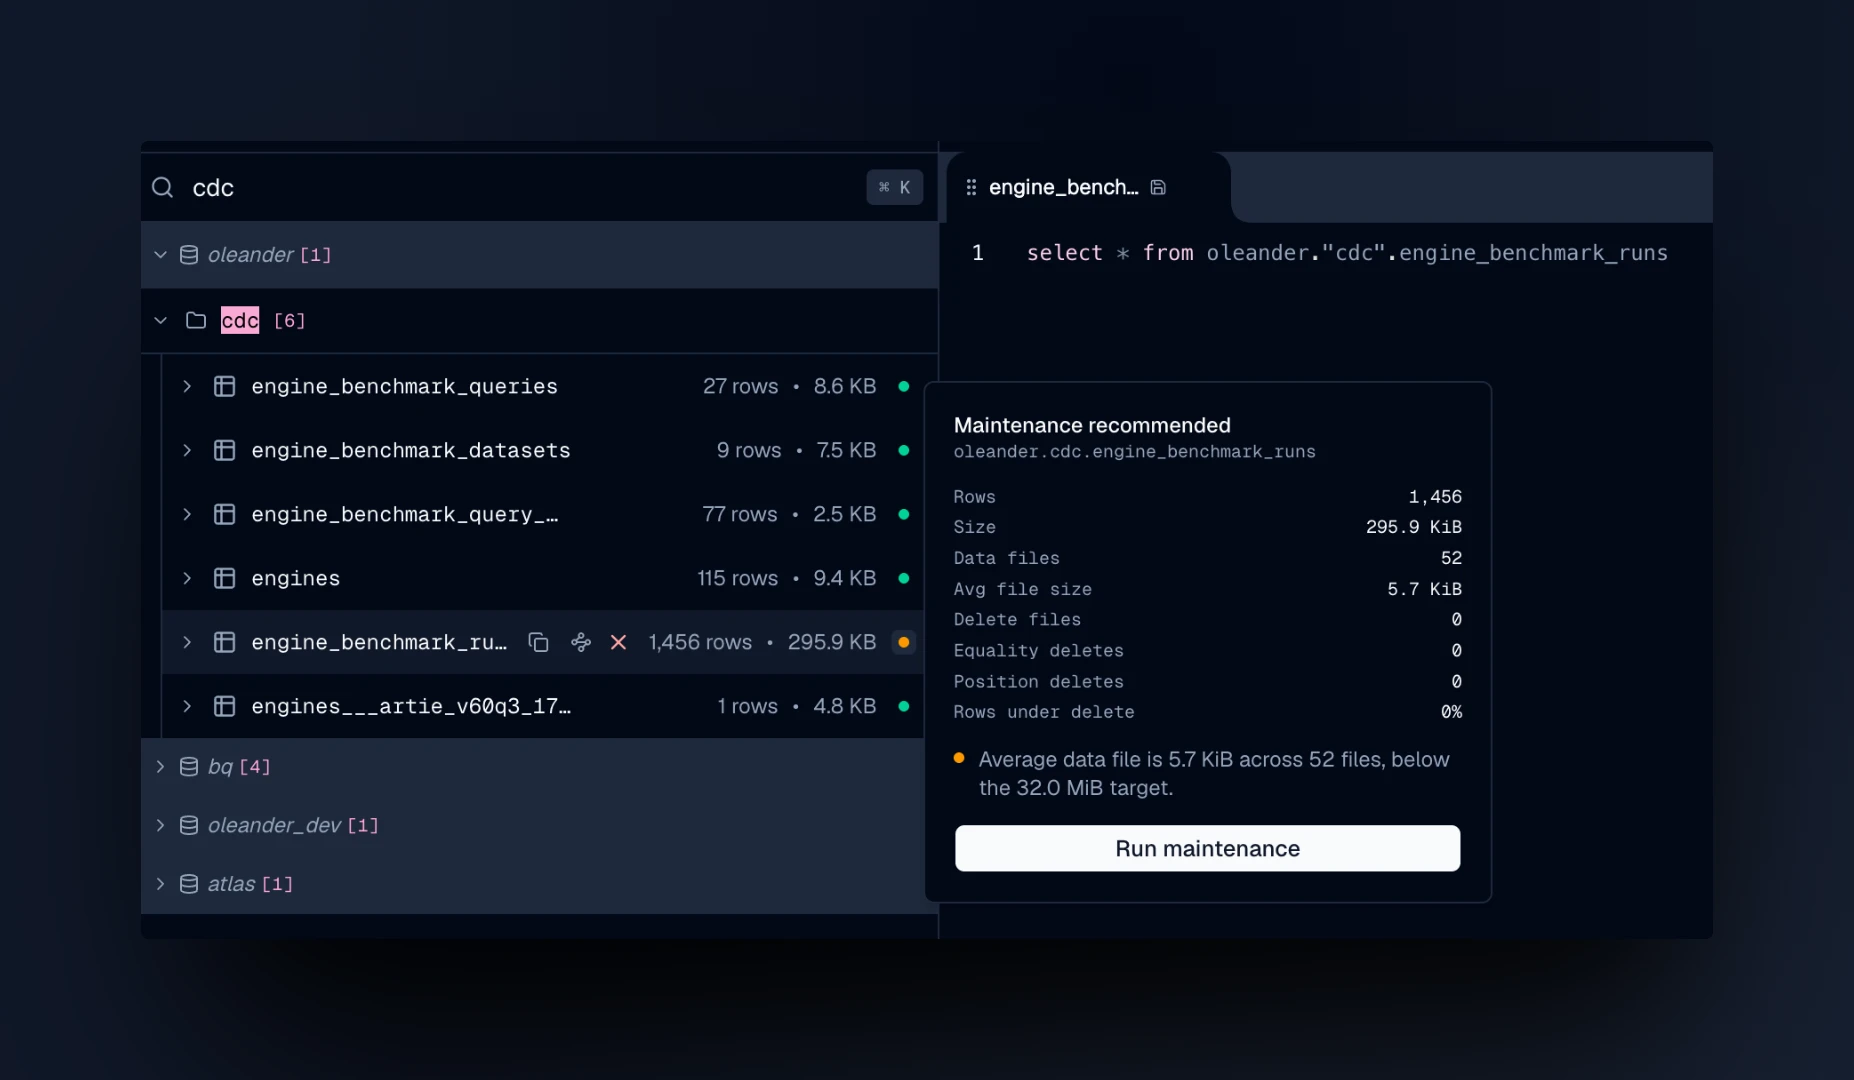Image resolution: width=1854 pixels, height=1080 pixels.
Task: Click the 'Avg file size' label
Action: 1022,589
